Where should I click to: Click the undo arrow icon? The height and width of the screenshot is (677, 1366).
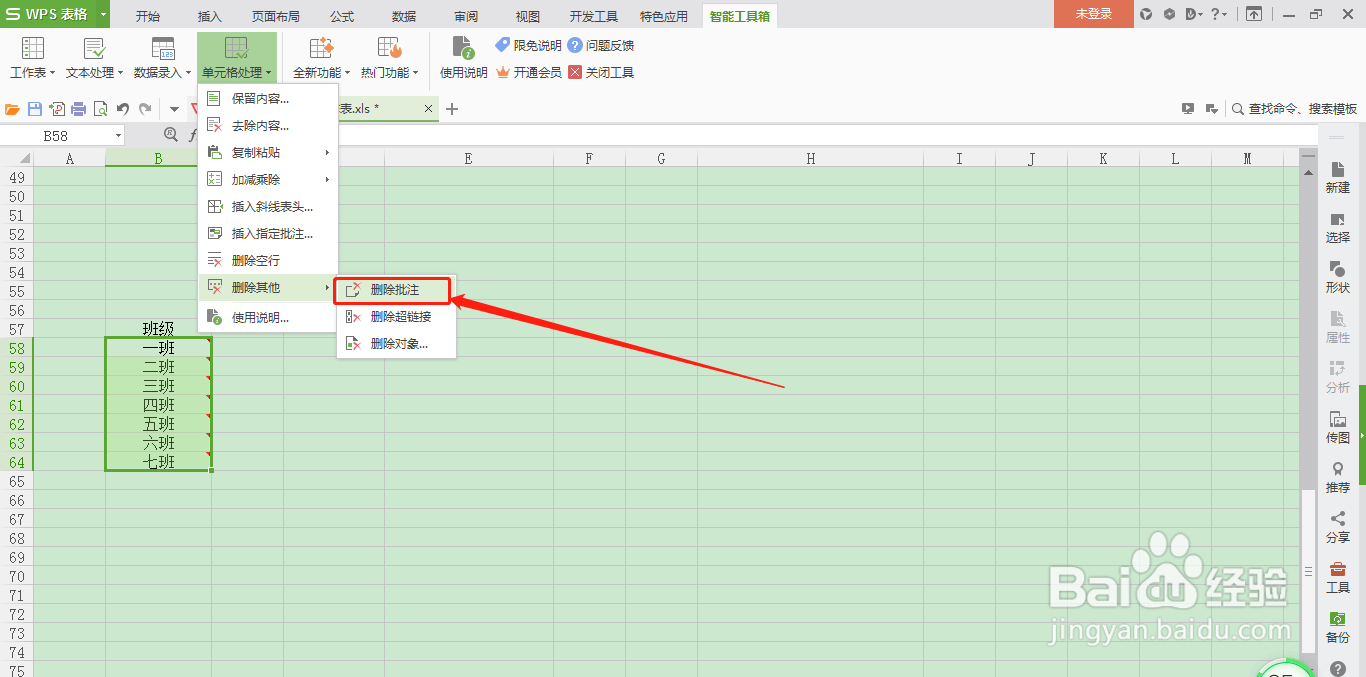pyautogui.click(x=123, y=109)
